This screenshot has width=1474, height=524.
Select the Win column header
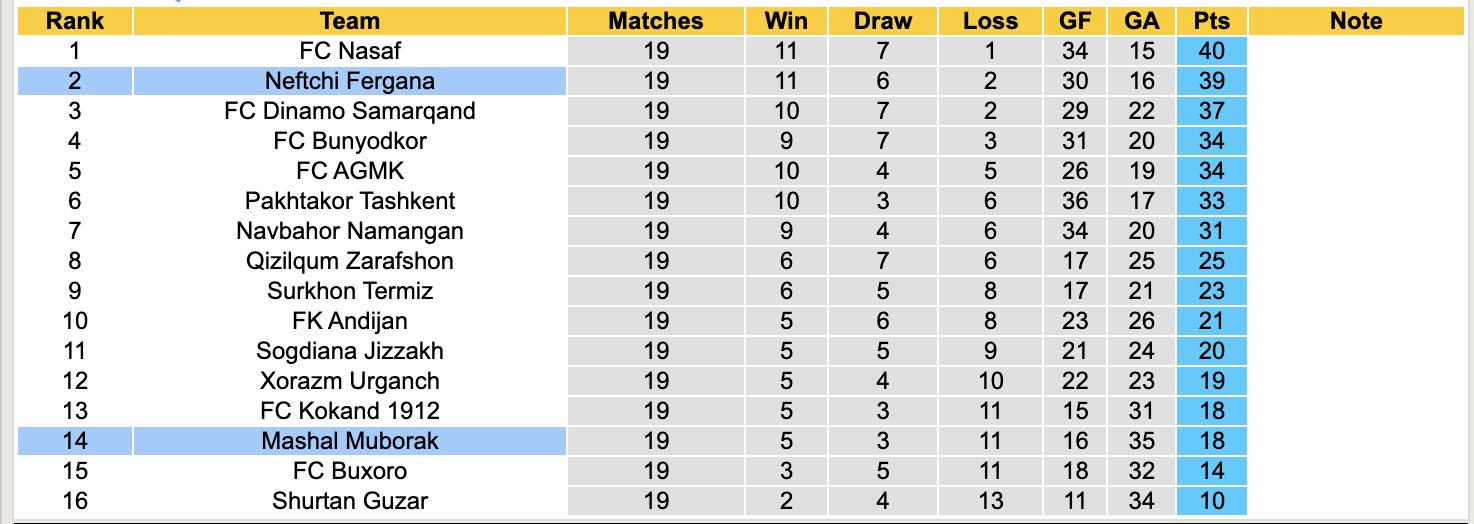786,21
